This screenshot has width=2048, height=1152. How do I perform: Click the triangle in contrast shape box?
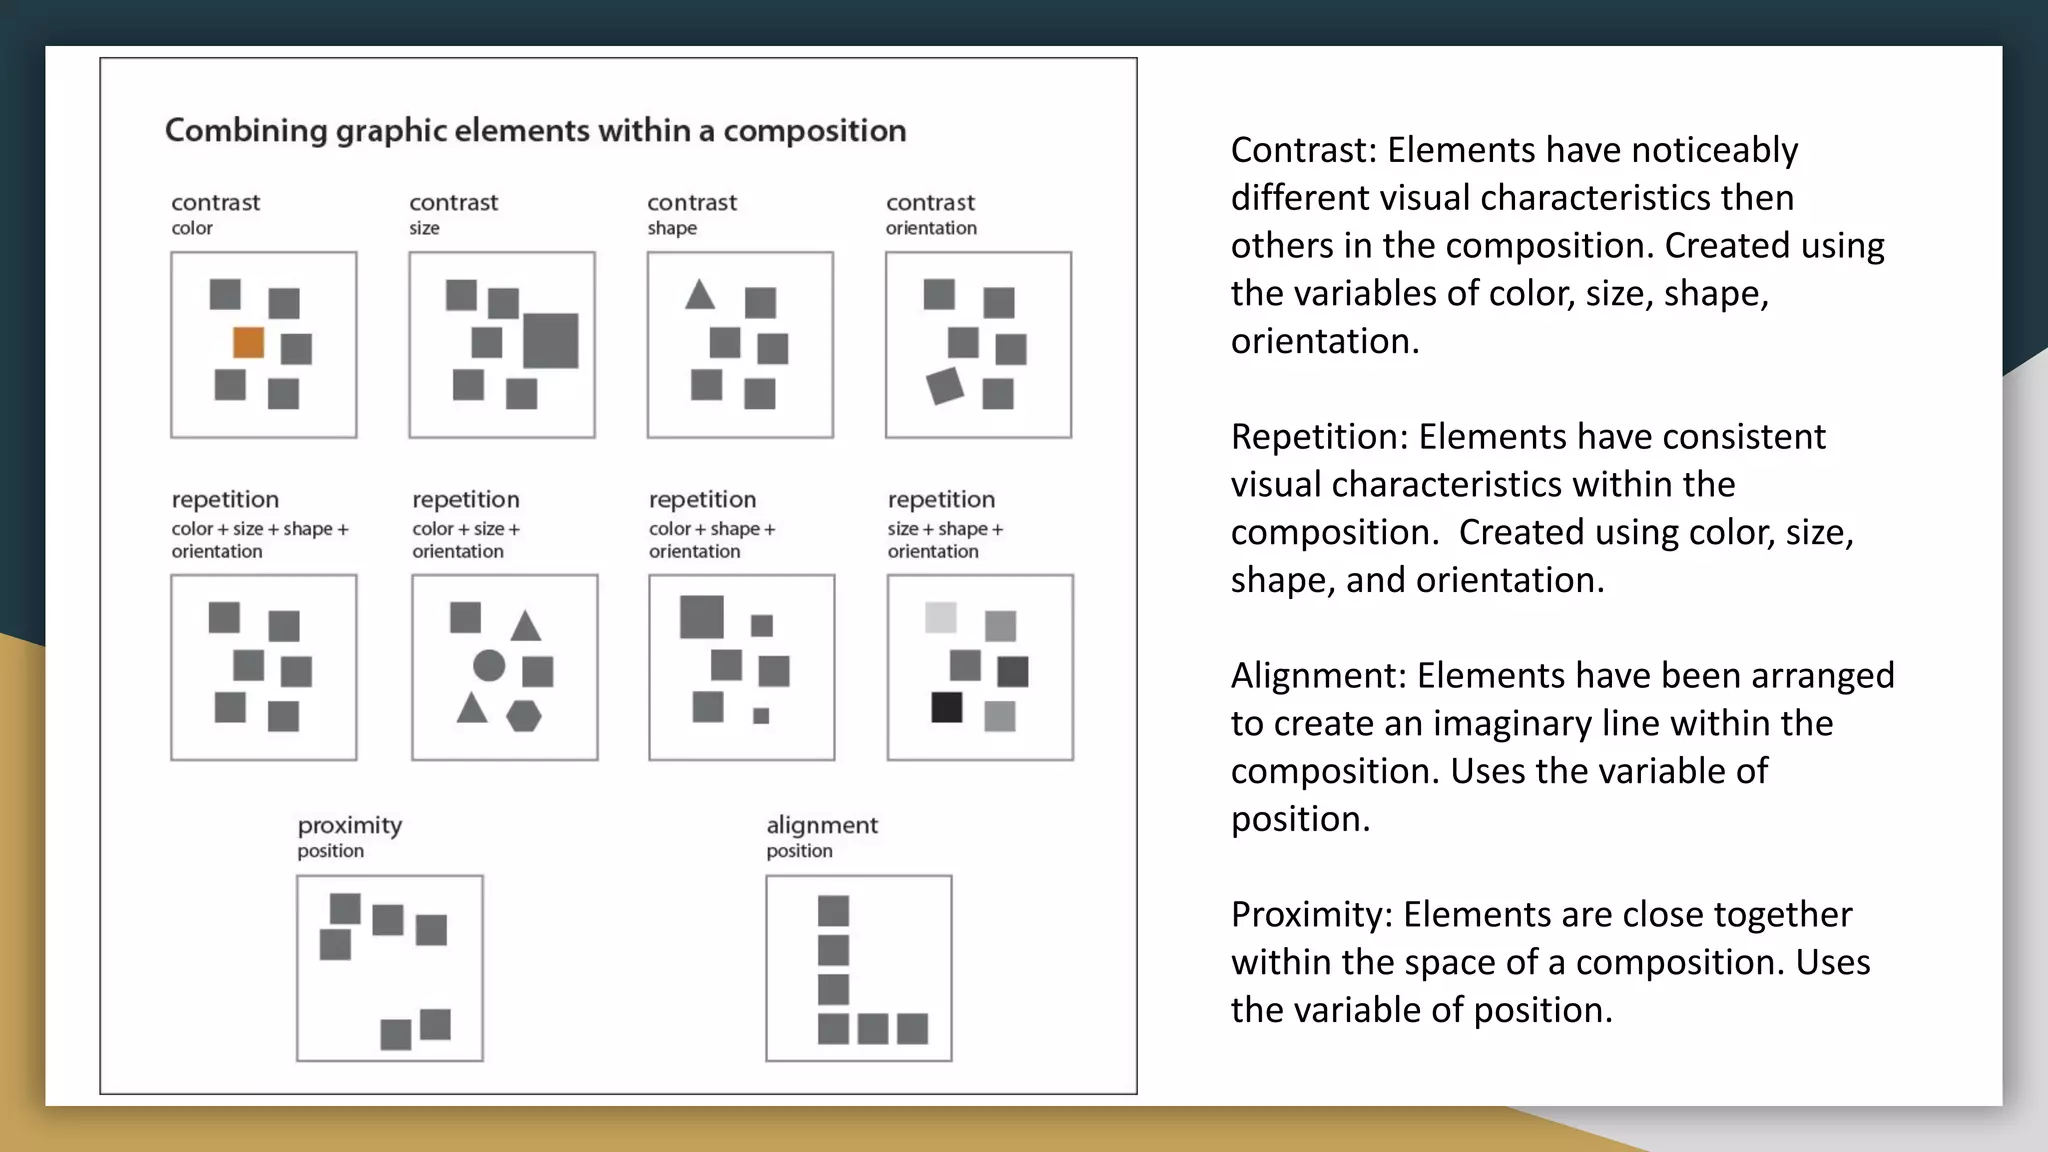(700, 294)
